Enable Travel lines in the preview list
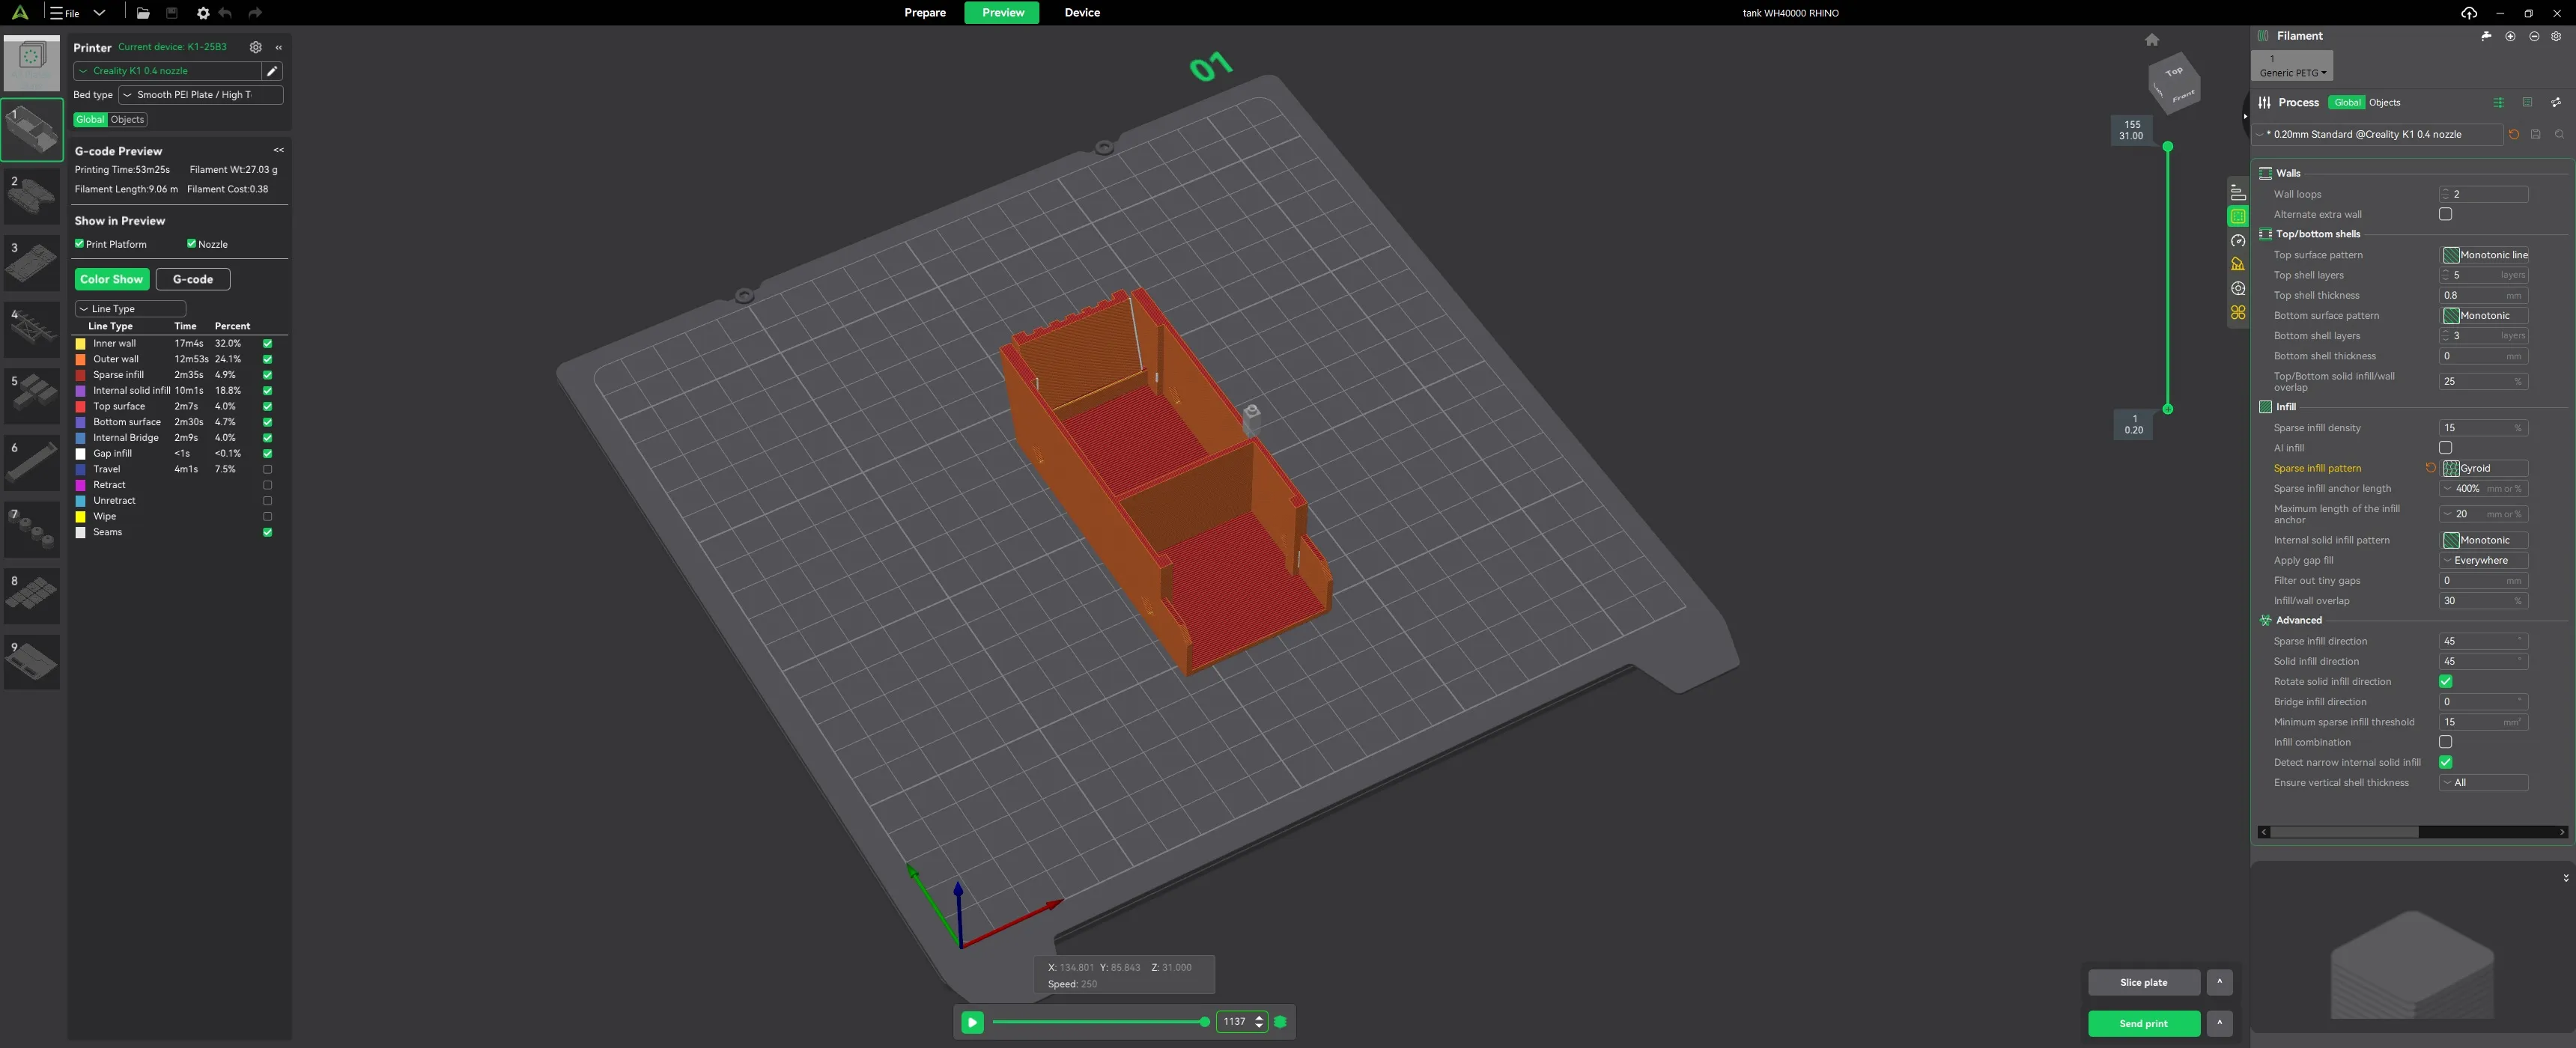The image size is (2576, 1048). pyautogui.click(x=267, y=469)
